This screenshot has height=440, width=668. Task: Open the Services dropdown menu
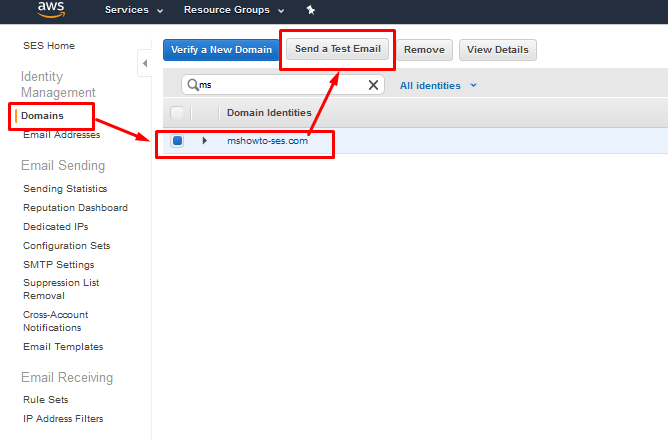pos(134,10)
